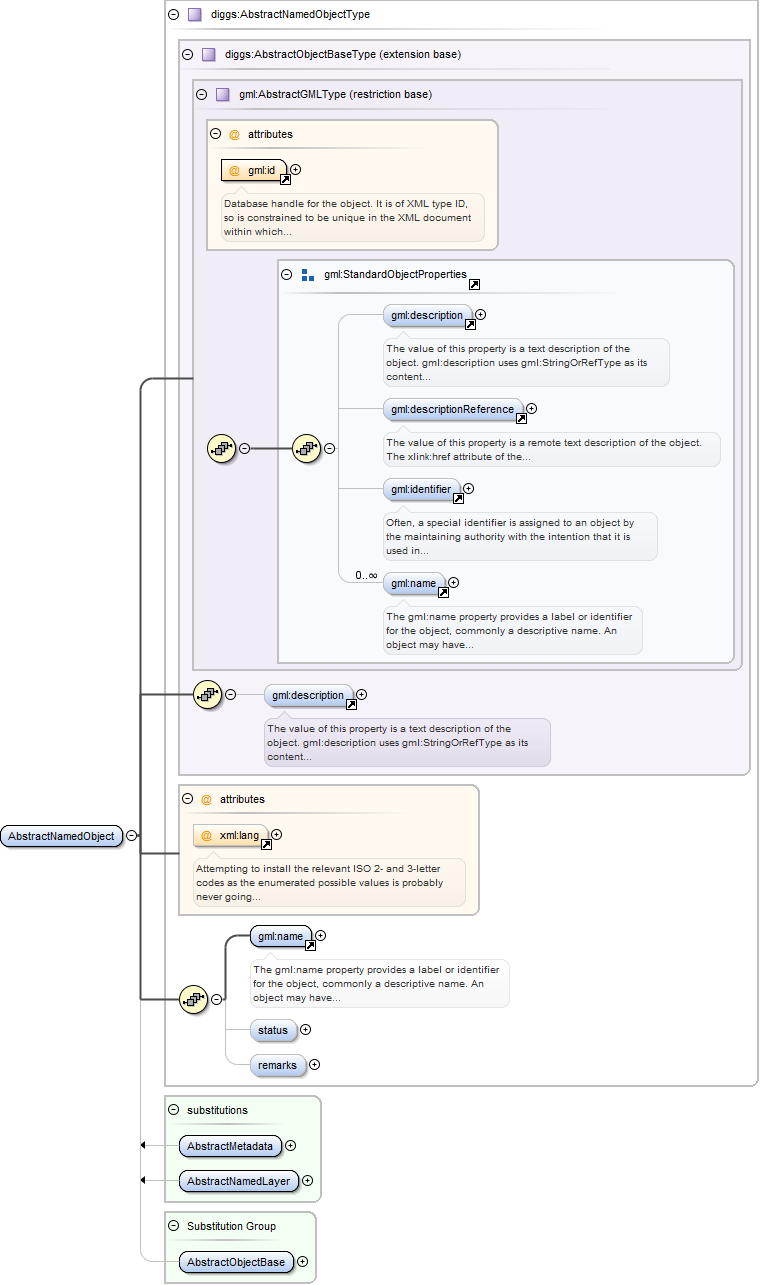Select the status element
The image size is (760, 1285).
pos(273,1030)
